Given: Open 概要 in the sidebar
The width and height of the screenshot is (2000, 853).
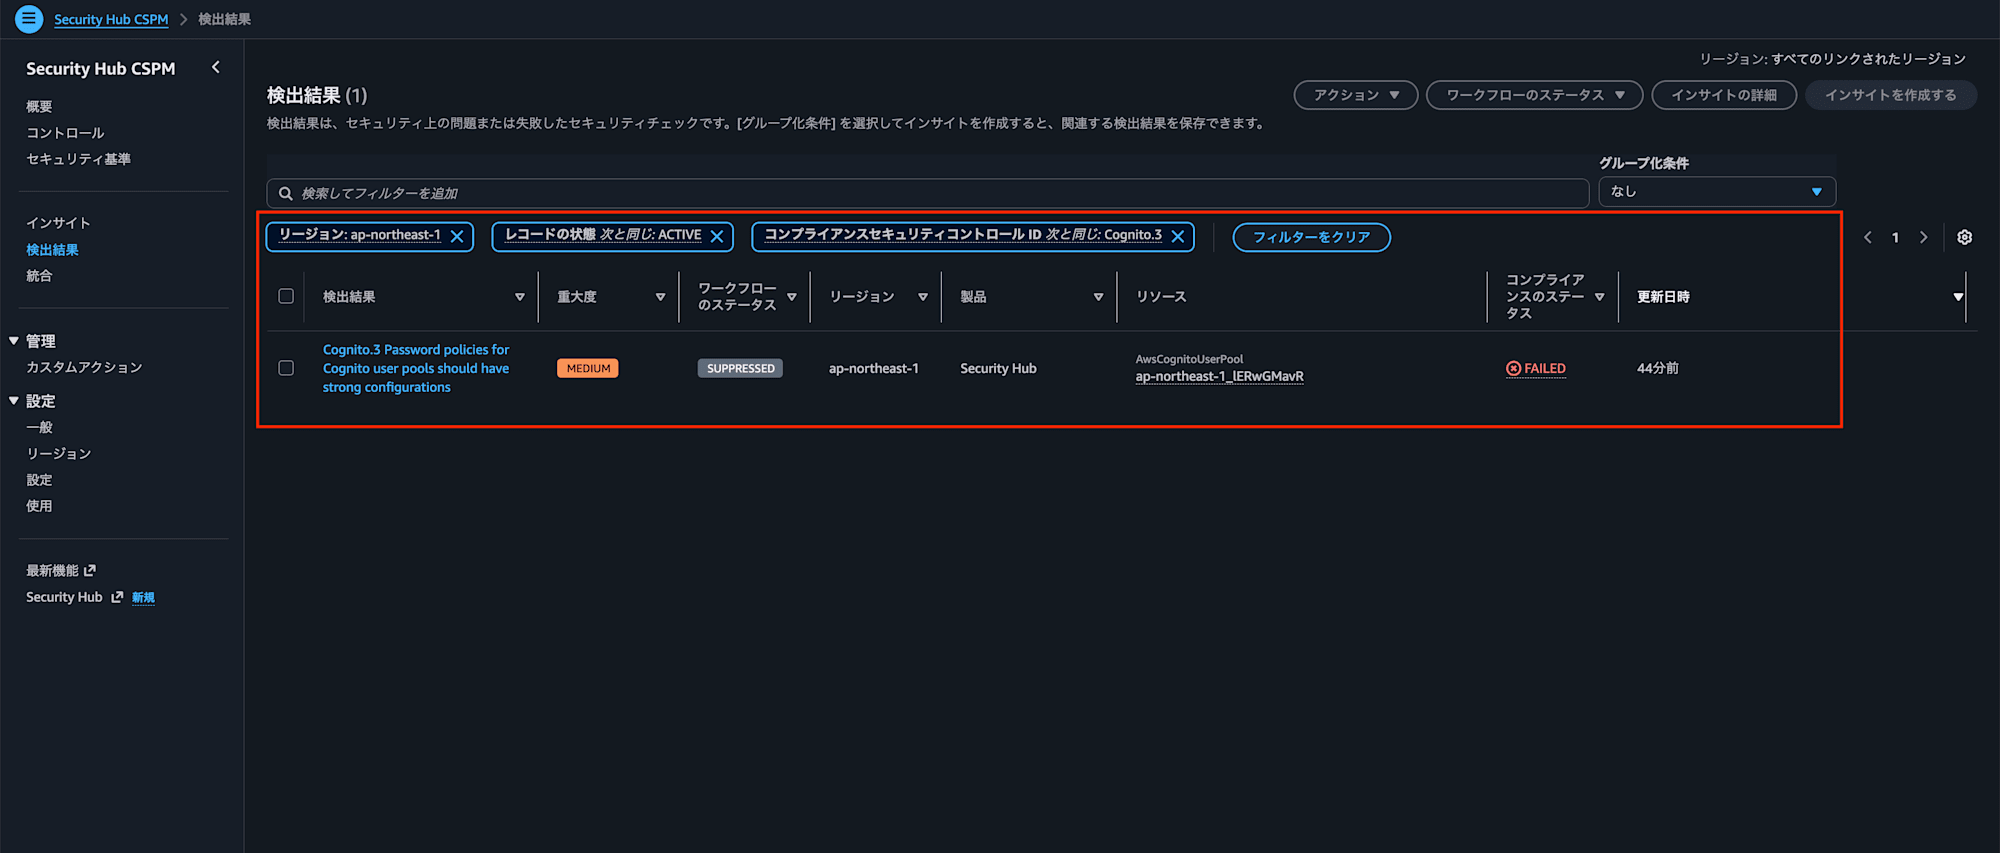Looking at the screenshot, I should tap(39, 106).
